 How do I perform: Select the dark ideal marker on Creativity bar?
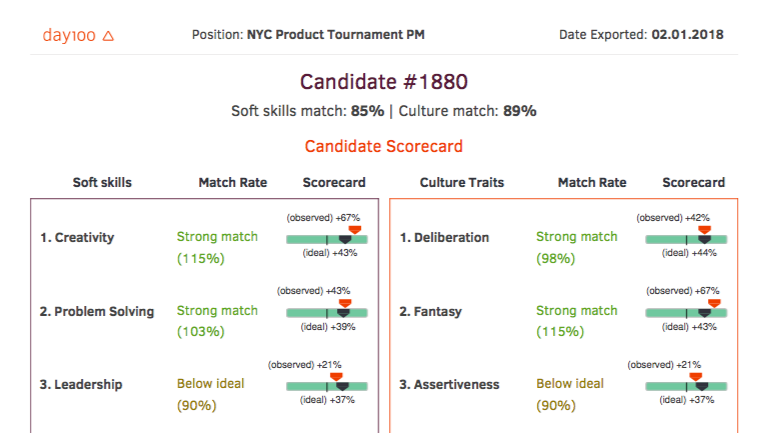345,240
